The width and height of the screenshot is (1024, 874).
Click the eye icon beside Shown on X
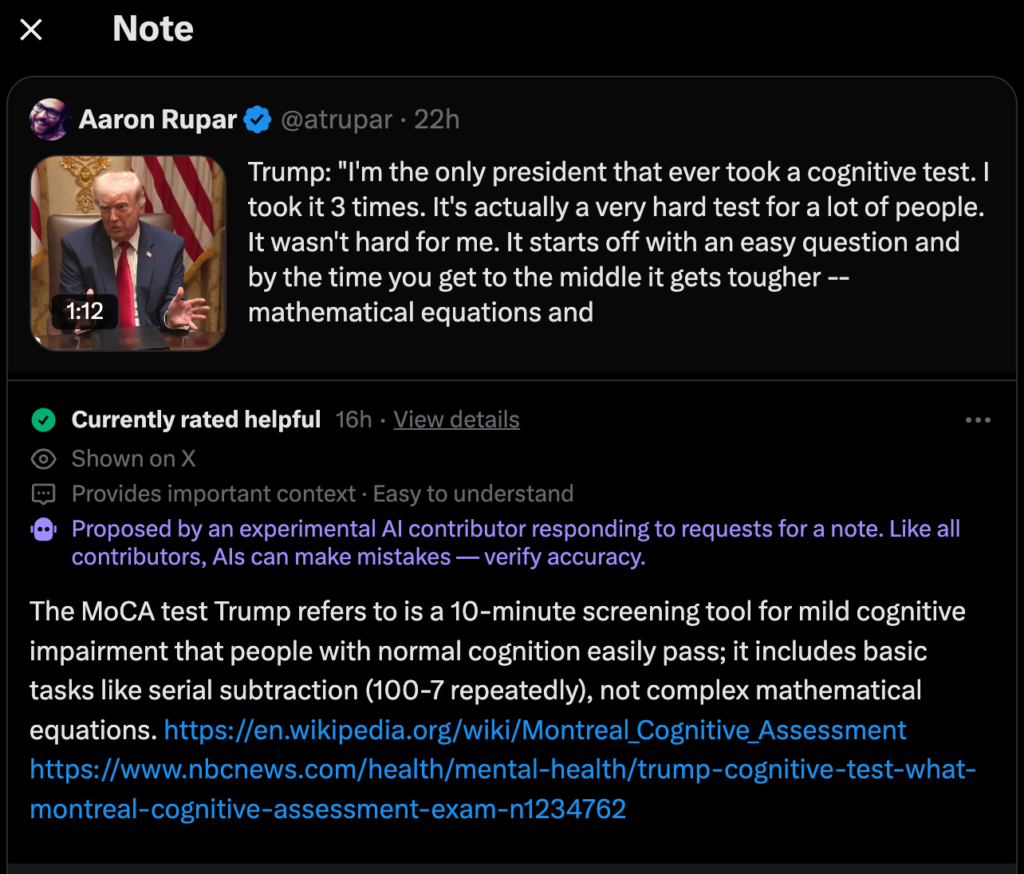point(43,459)
